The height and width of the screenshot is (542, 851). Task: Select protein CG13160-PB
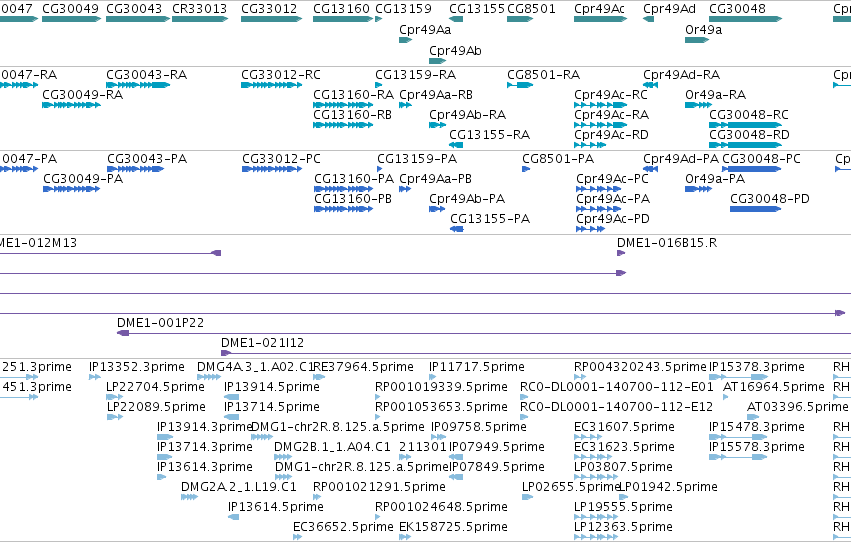point(344,209)
